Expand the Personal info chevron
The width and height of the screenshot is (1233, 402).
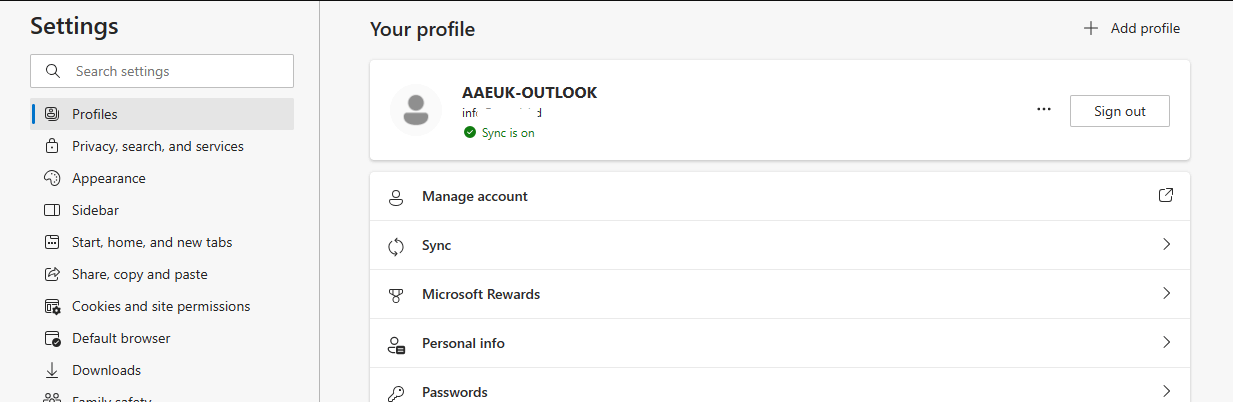pos(1166,342)
